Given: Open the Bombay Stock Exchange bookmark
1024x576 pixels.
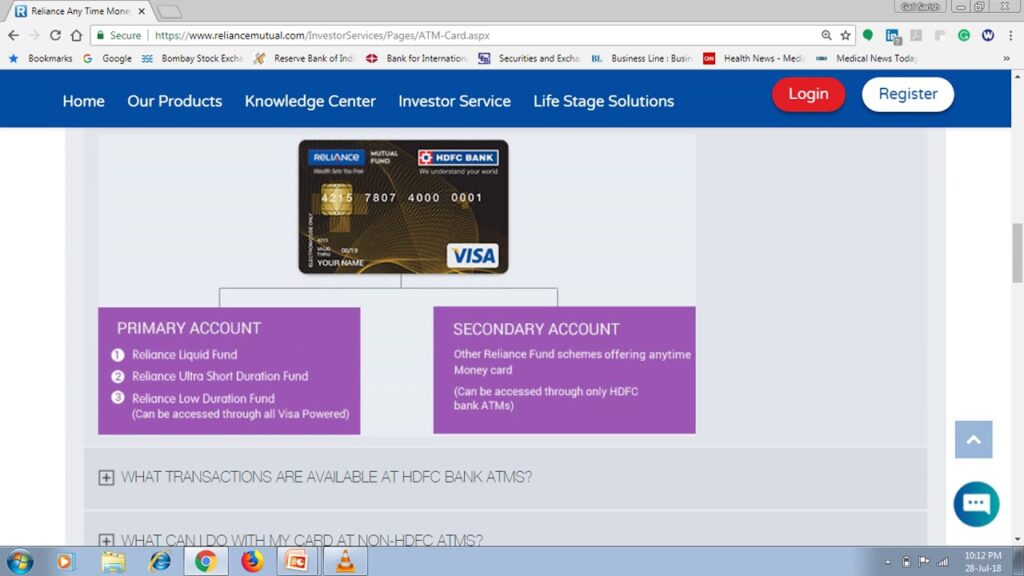Looking at the screenshot, I should point(192,59).
